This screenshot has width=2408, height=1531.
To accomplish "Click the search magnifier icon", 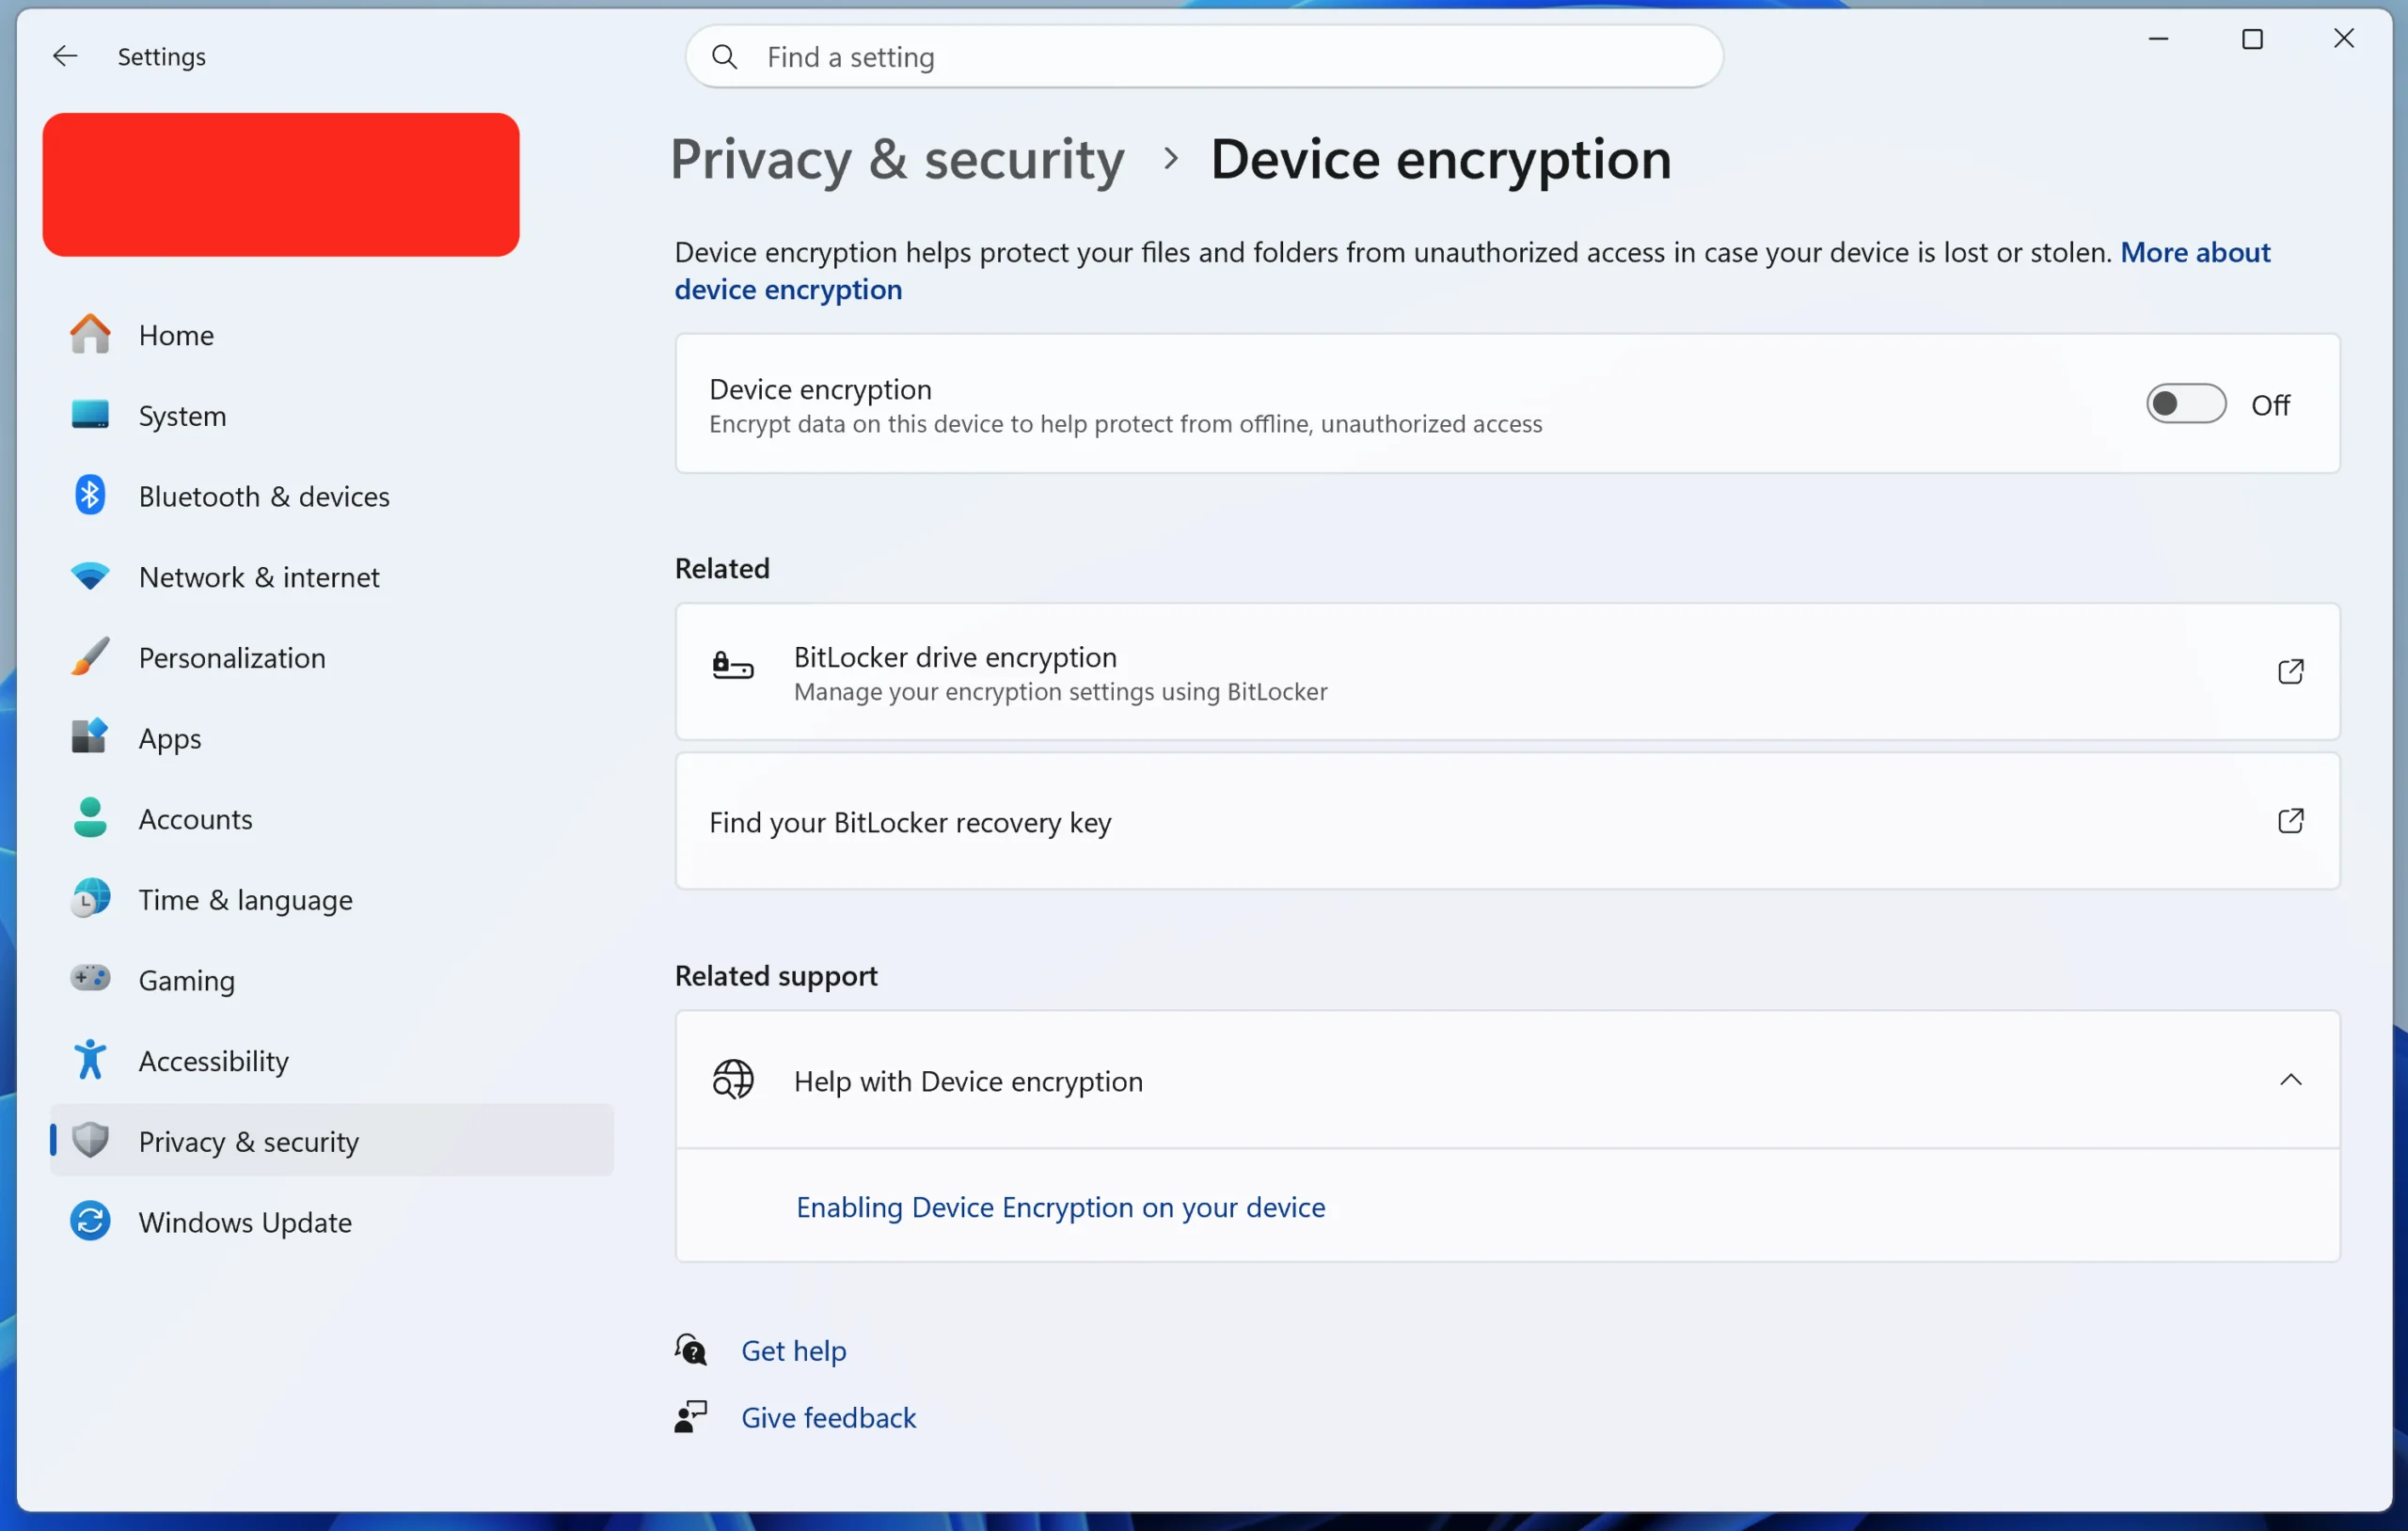I will coord(725,57).
